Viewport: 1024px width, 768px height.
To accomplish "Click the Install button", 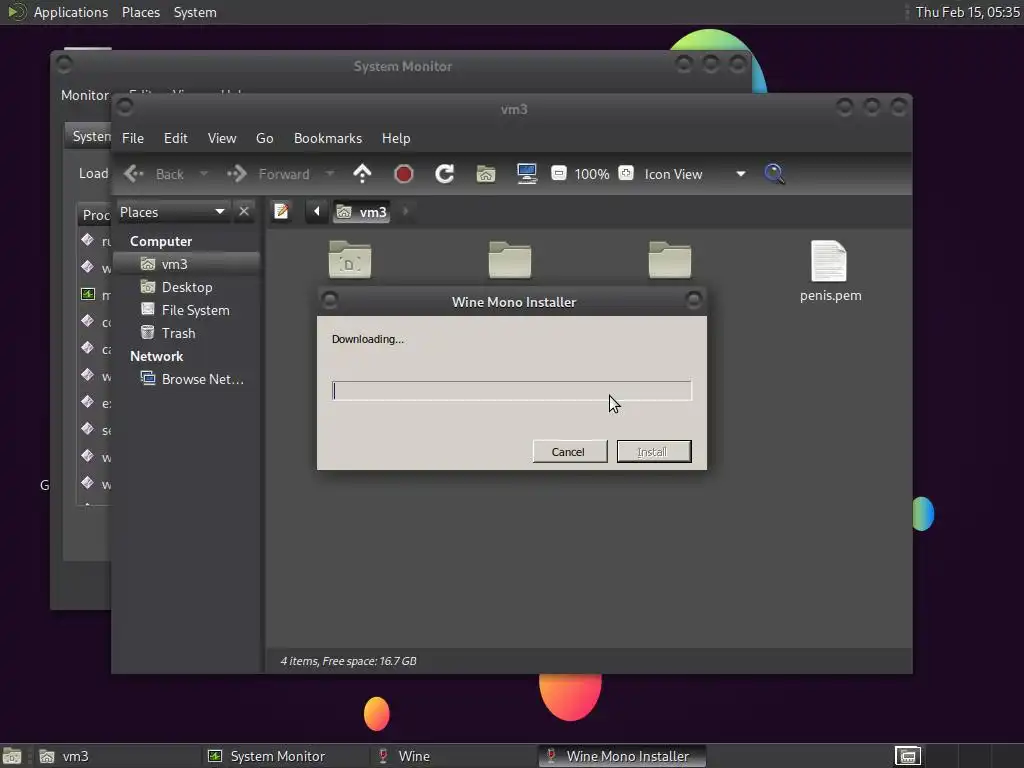I will click(x=654, y=452).
